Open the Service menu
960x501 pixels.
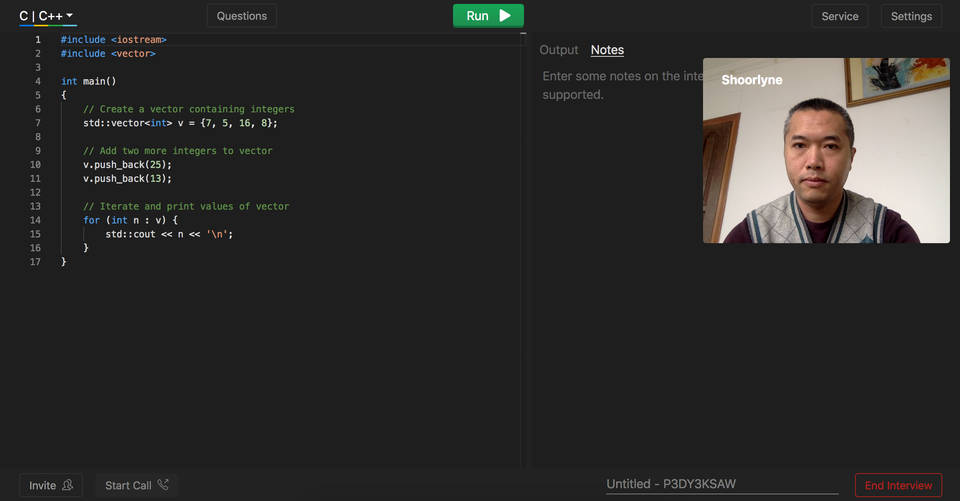pos(839,16)
